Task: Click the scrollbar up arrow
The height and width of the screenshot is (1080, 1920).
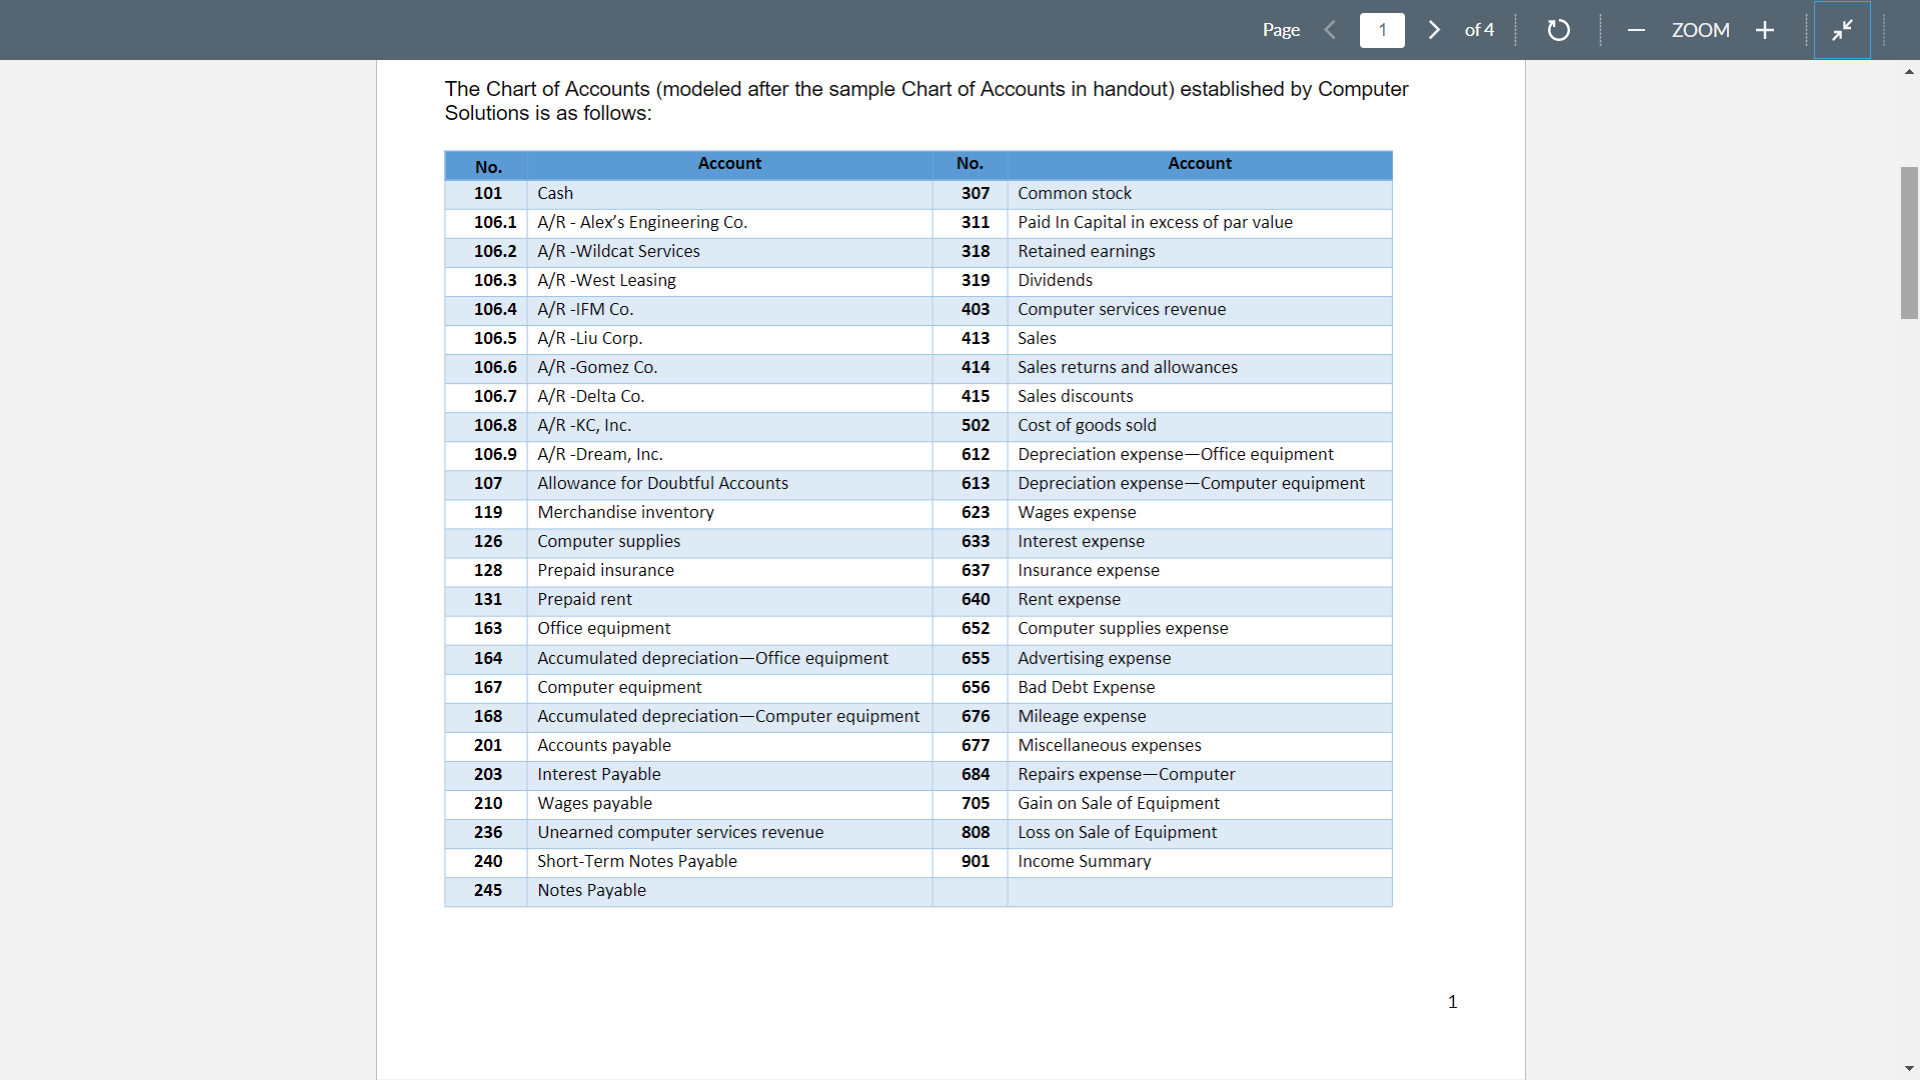Action: [1909, 72]
